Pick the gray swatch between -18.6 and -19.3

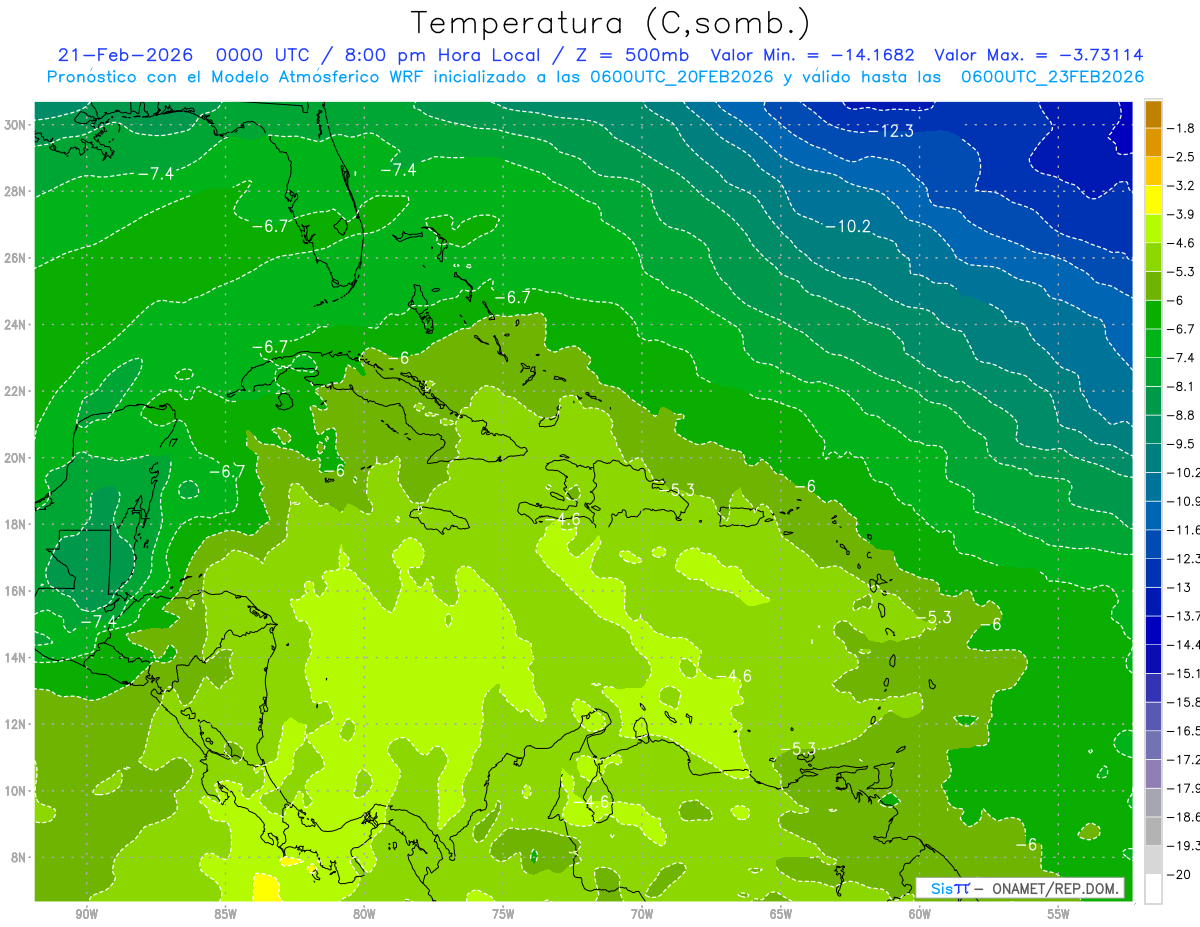tap(1153, 832)
